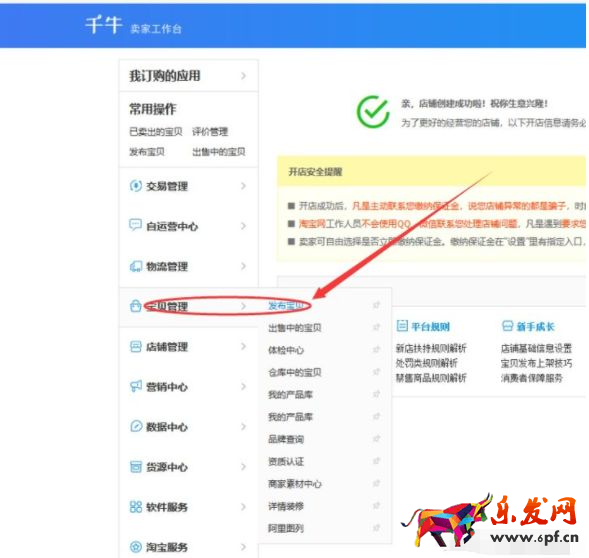Pin 出售中的宝贝 using its pin icon
The image size is (589, 558).
point(376,327)
